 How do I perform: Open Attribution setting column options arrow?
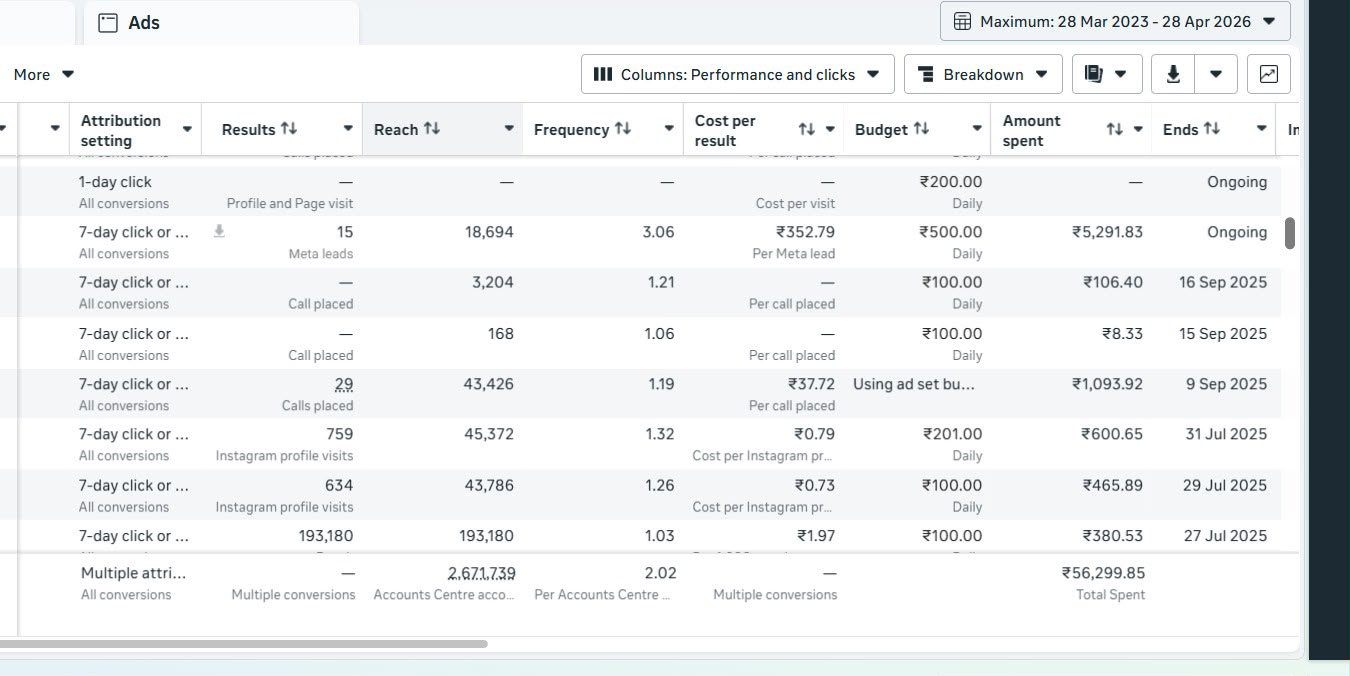(187, 129)
